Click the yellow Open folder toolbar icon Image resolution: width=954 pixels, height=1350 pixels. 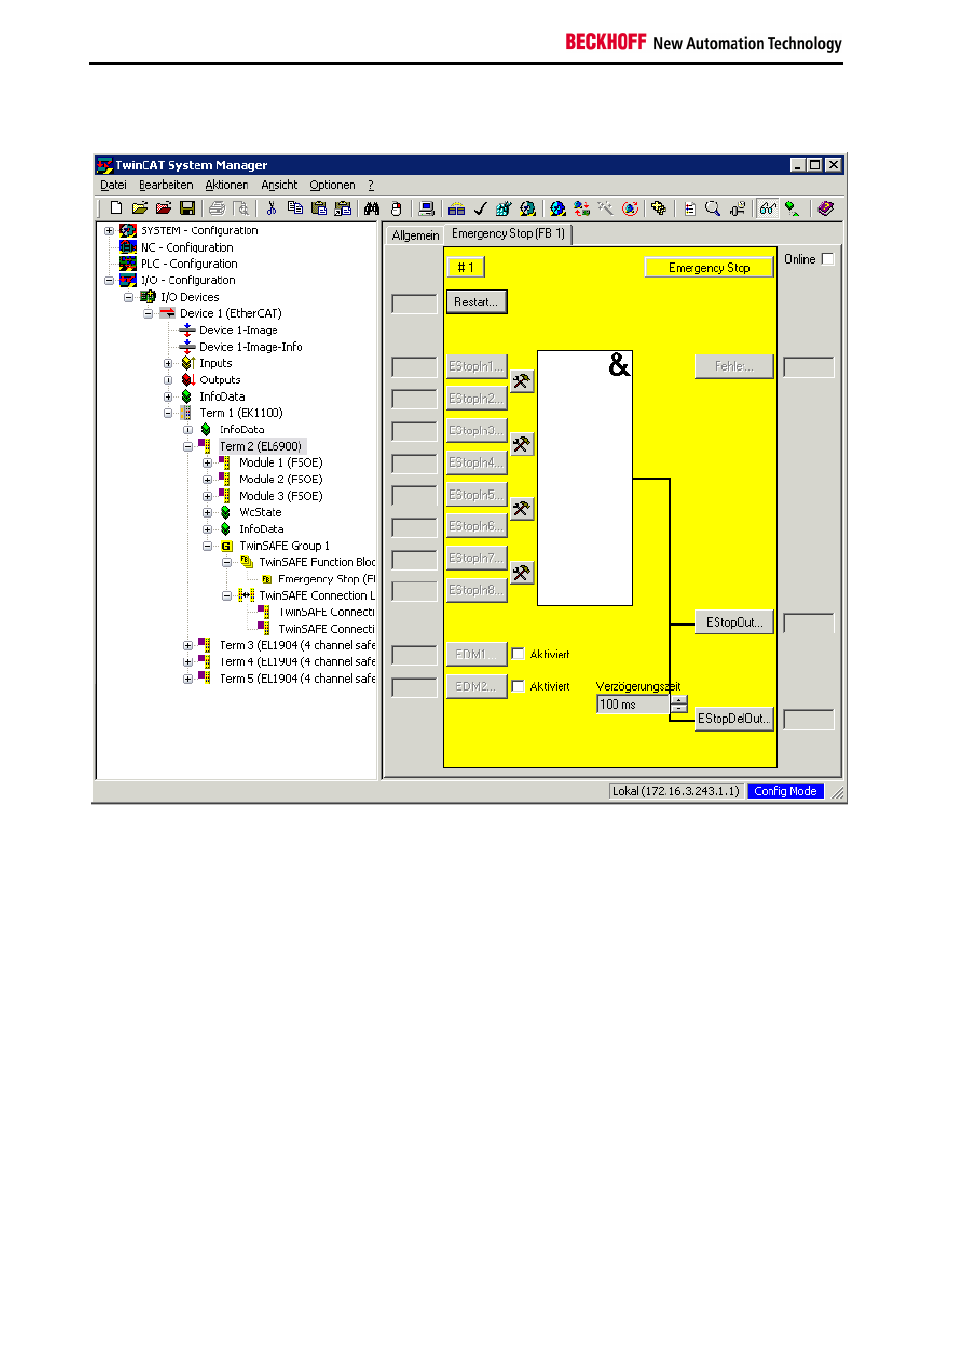pyautogui.click(x=139, y=208)
